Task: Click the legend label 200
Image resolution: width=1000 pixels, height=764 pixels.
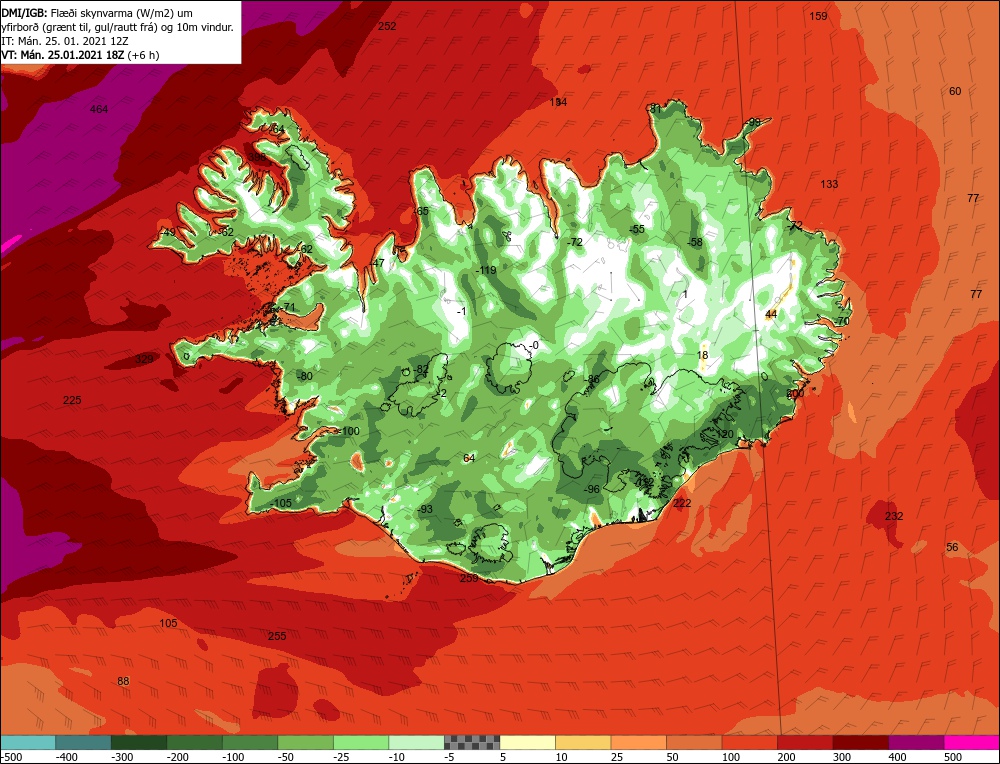Action: (786, 757)
